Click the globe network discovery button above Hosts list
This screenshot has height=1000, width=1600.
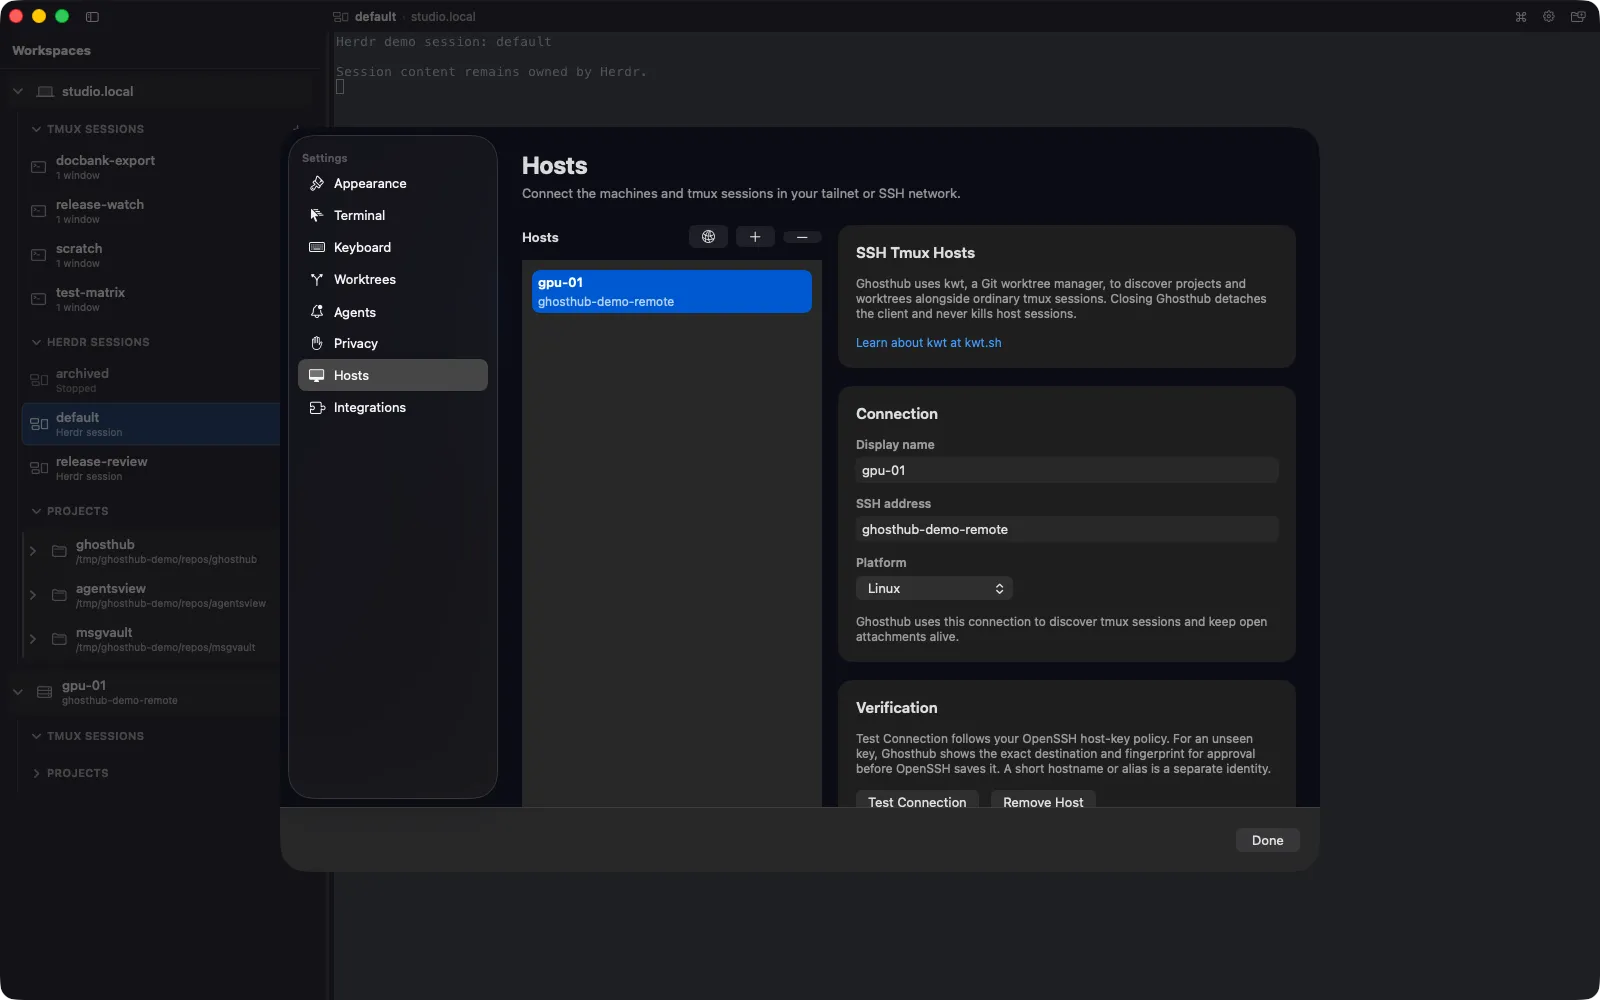708,237
